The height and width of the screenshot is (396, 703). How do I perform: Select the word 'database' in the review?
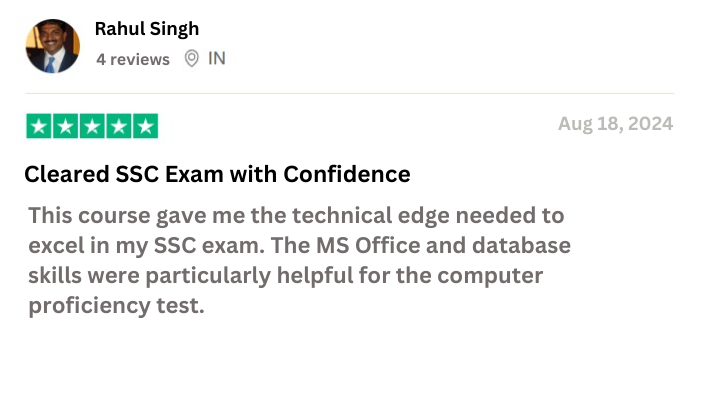point(521,245)
